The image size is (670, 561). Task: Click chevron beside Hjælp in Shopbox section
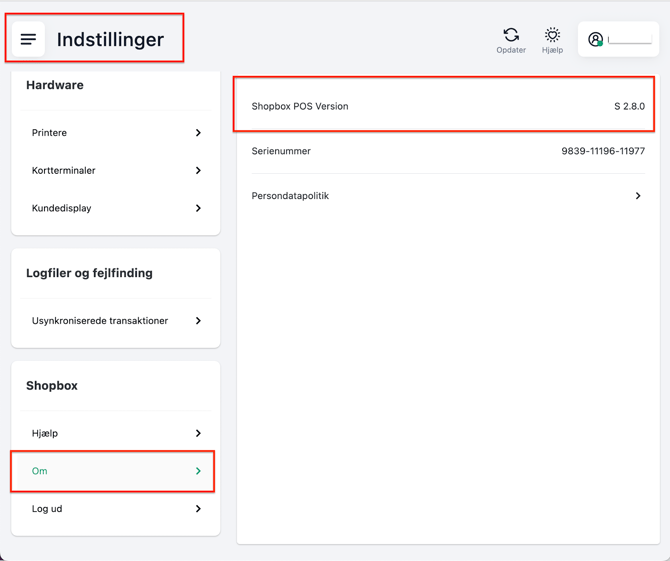pos(198,434)
